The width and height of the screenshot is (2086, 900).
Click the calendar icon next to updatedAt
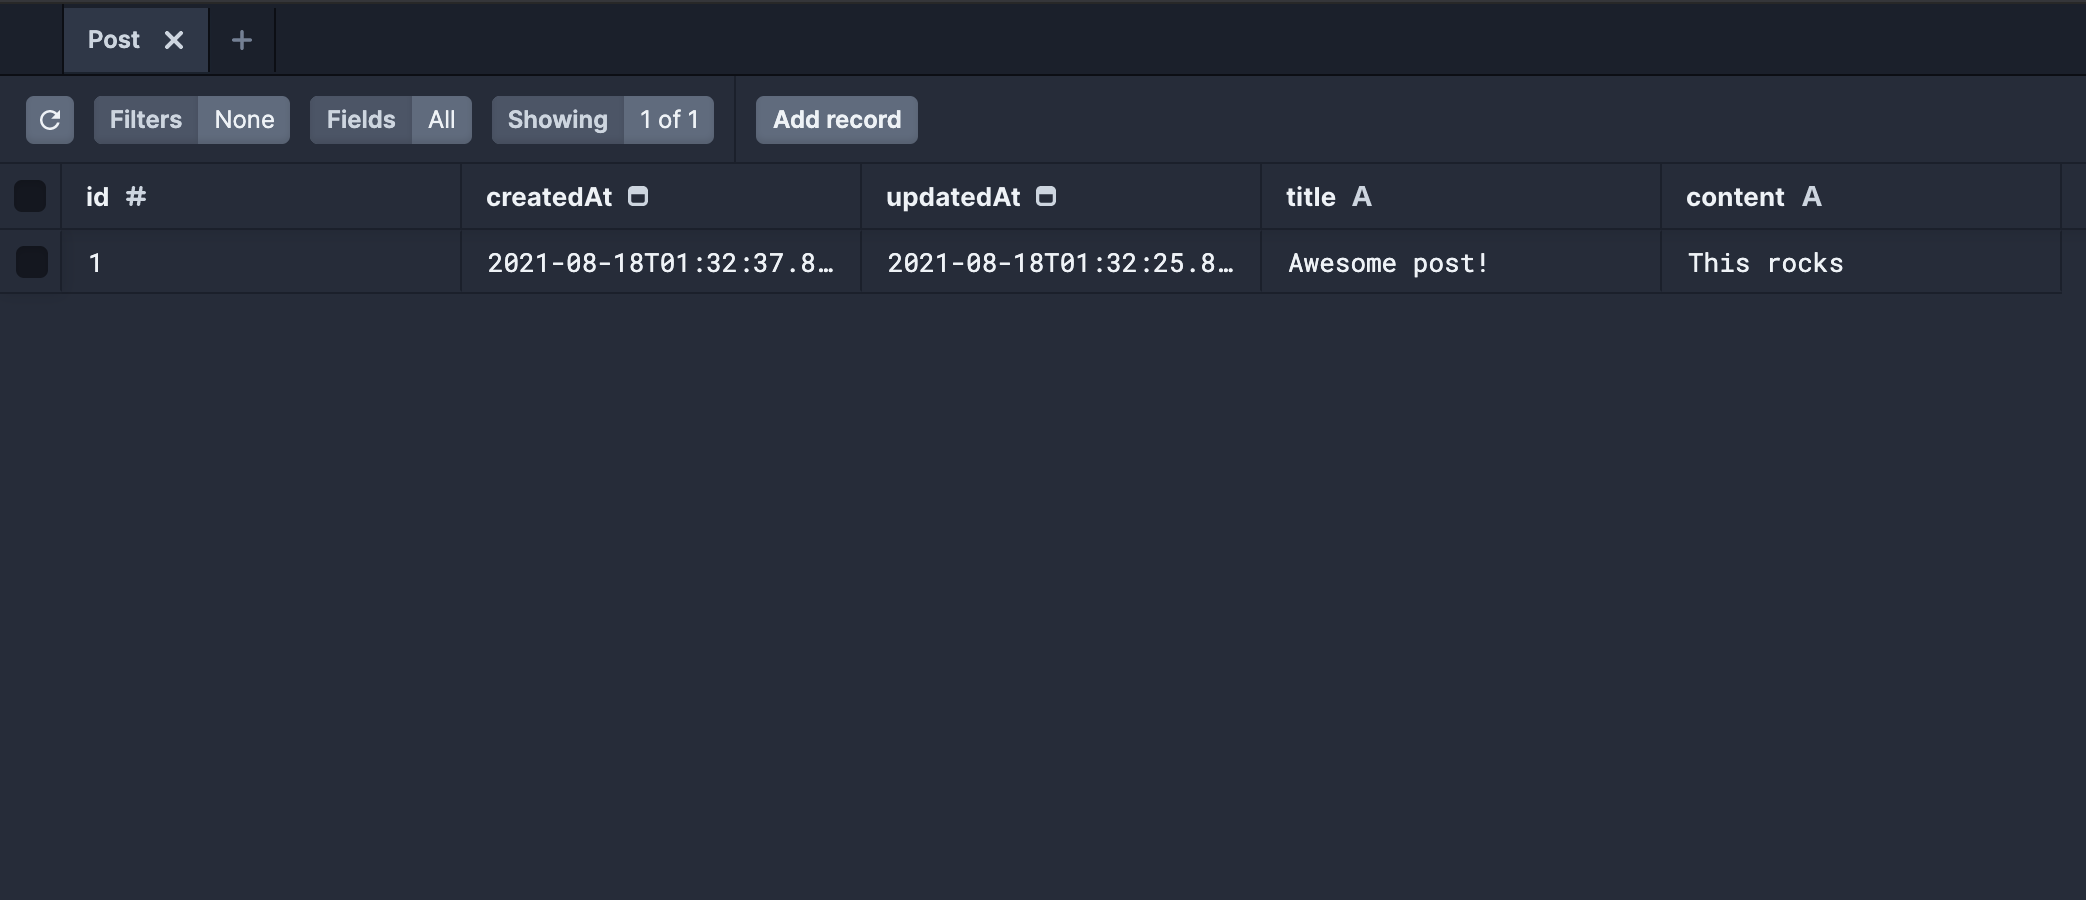pos(1046,196)
